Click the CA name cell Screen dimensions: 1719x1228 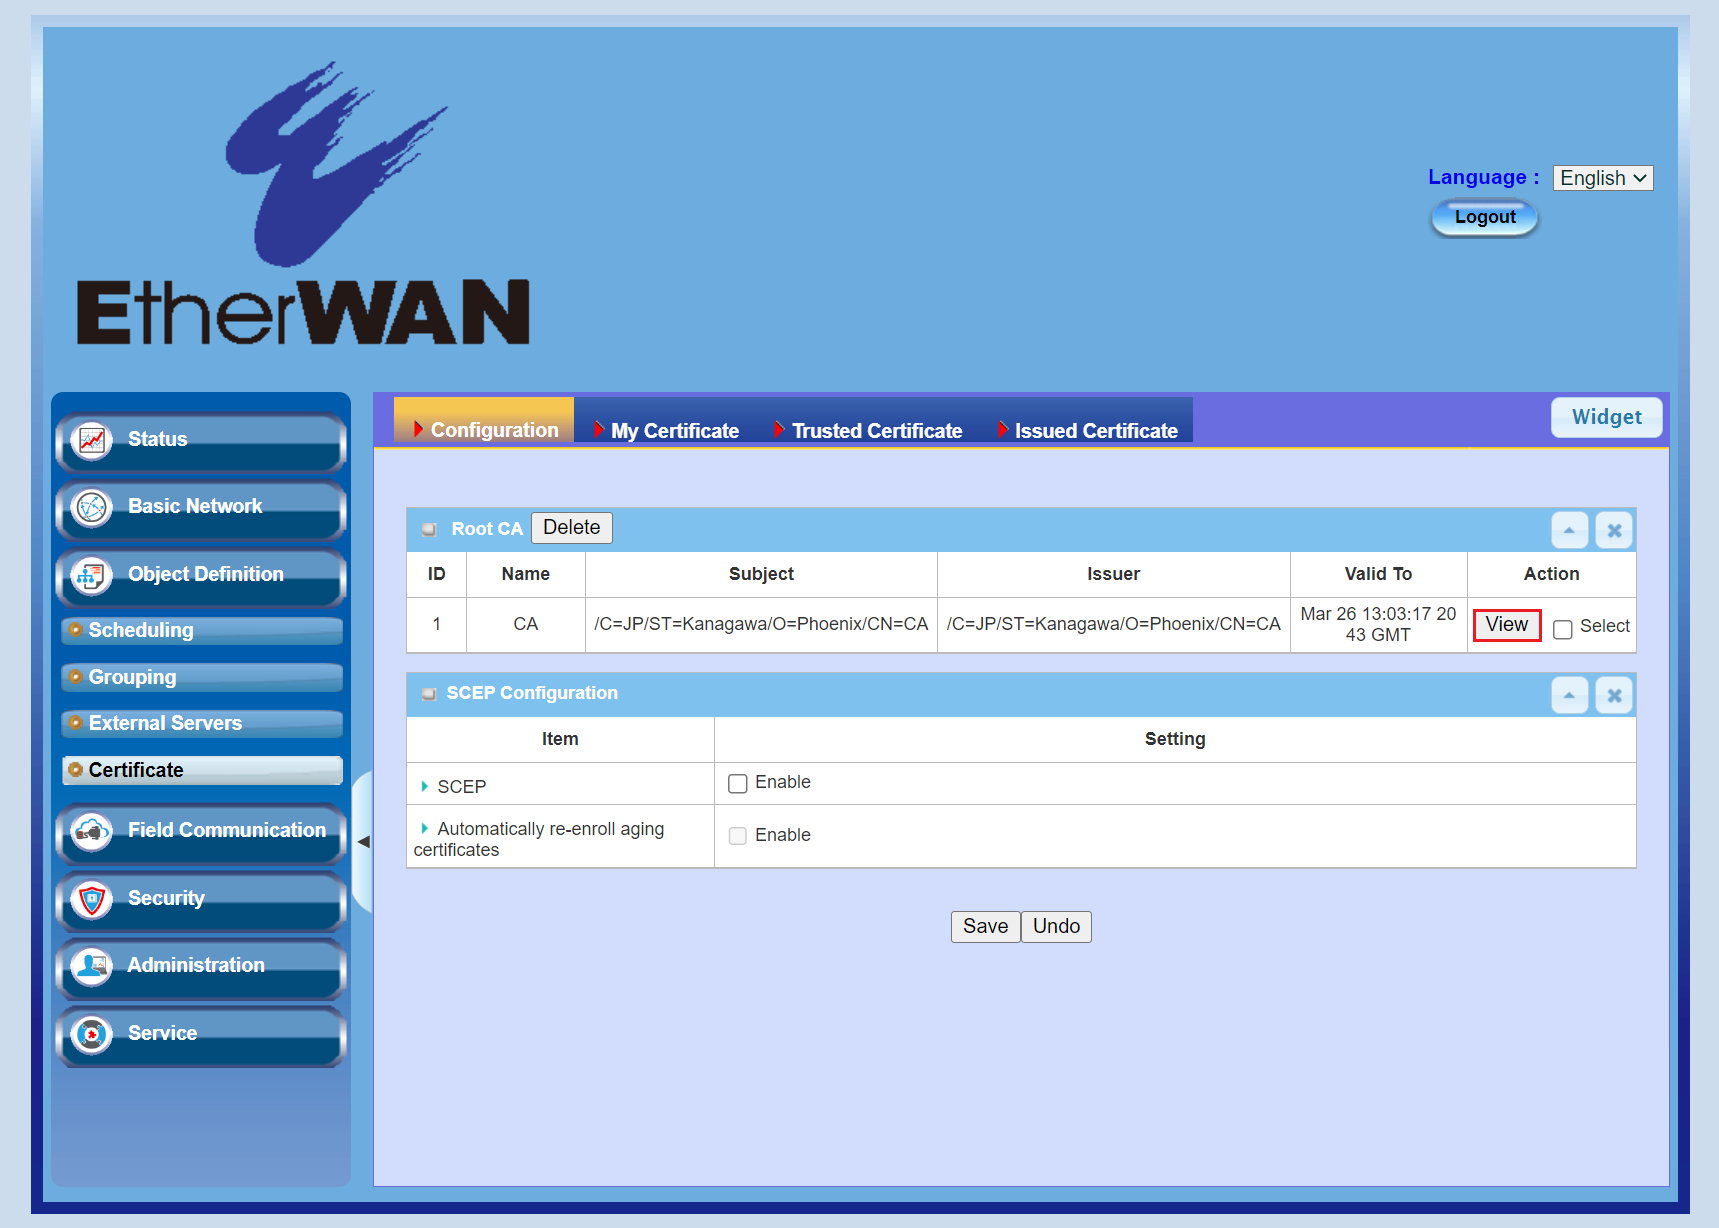click(x=526, y=625)
